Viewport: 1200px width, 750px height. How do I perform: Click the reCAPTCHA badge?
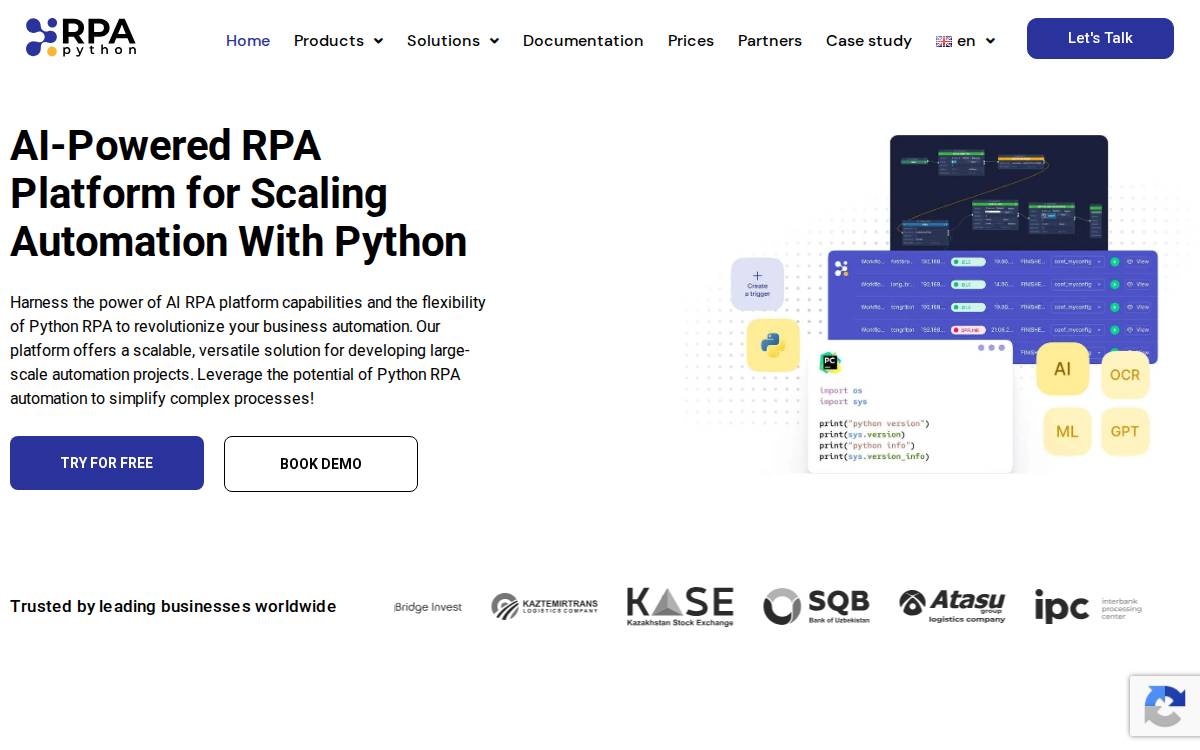pos(1165,706)
